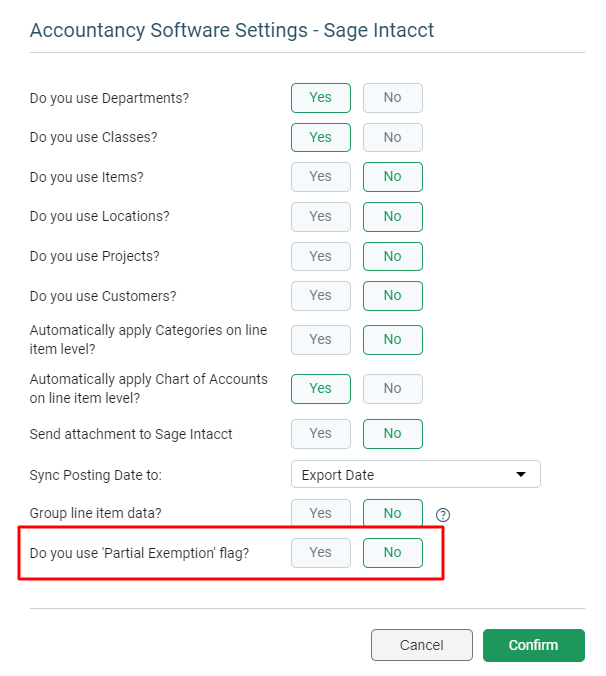Set Departments to No

coord(393,98)
